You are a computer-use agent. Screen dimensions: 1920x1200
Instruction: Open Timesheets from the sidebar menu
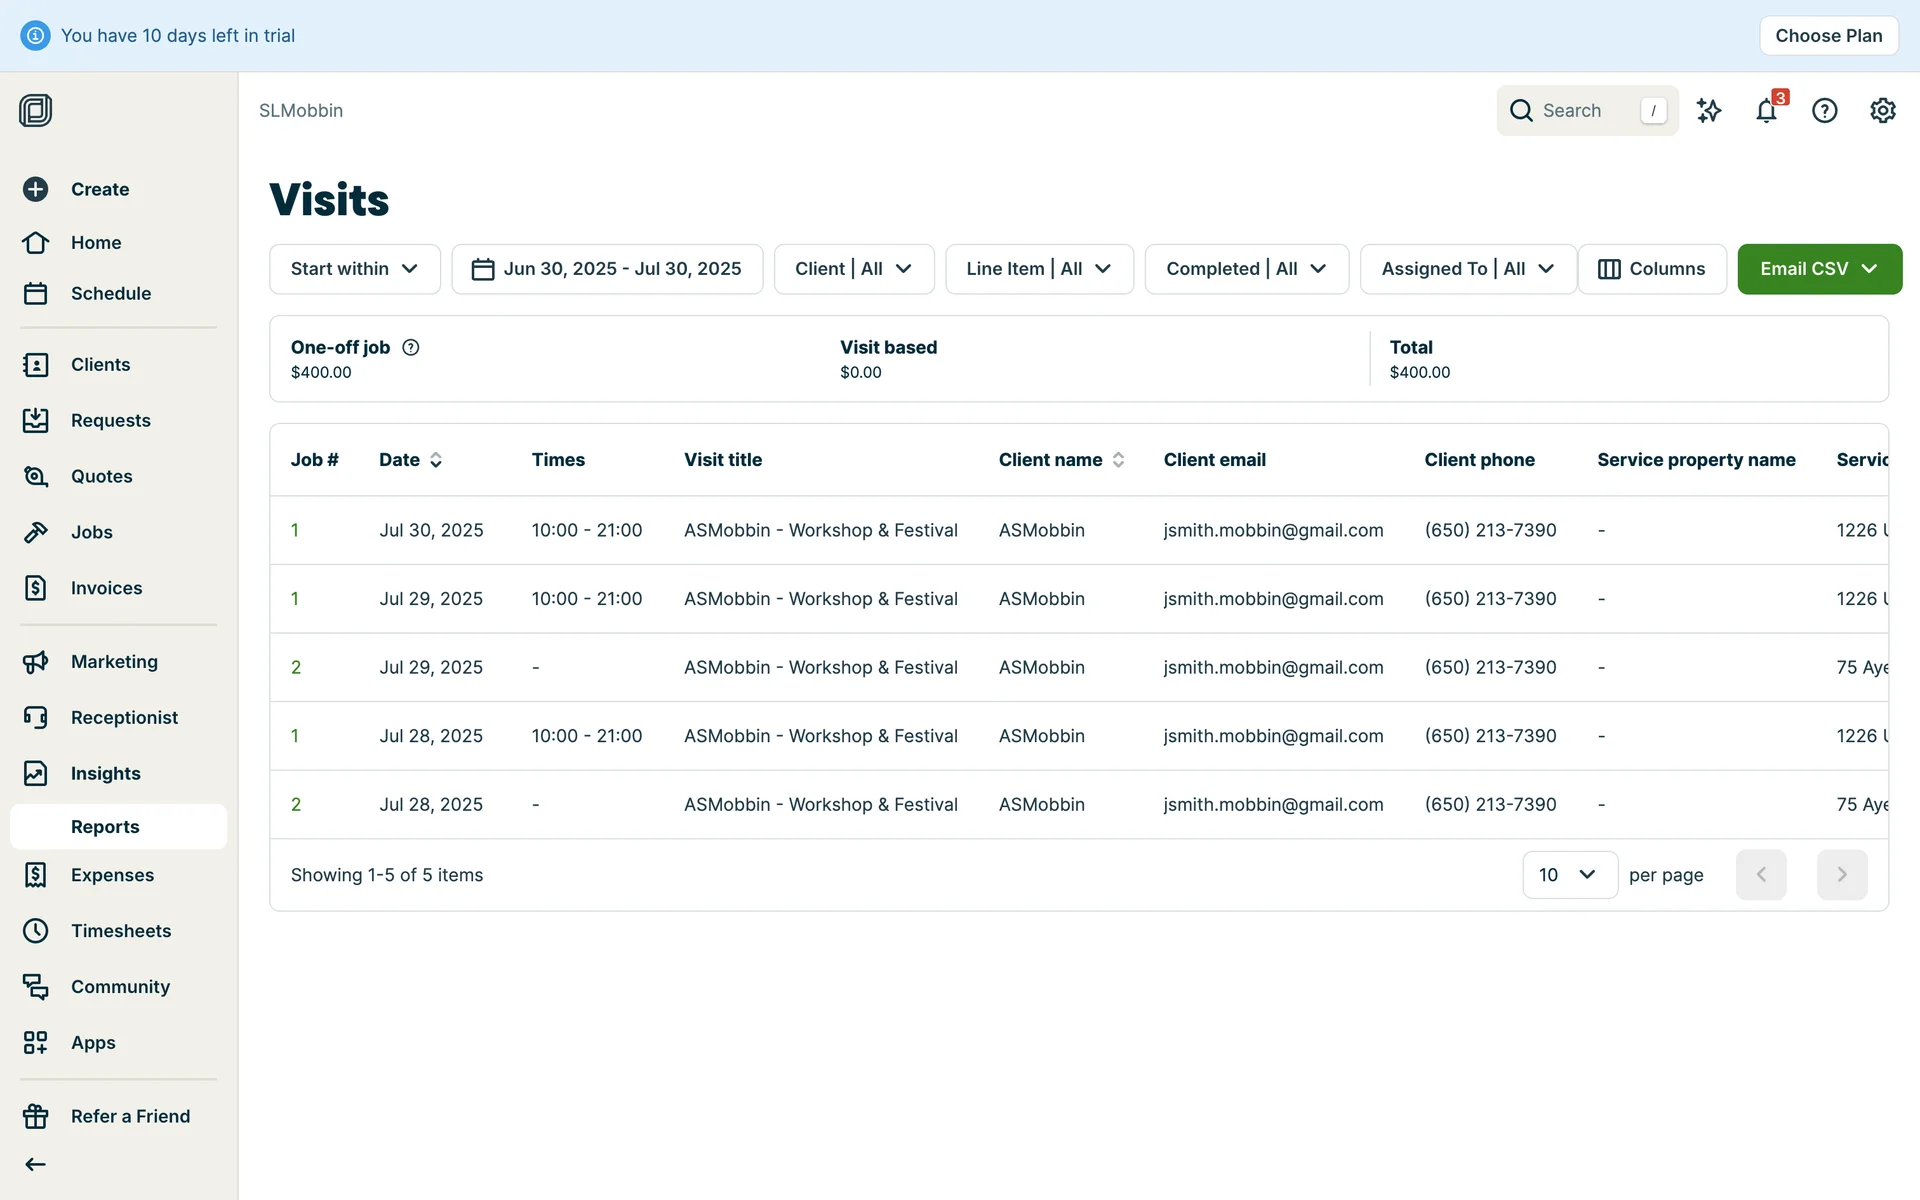(120, 931)
